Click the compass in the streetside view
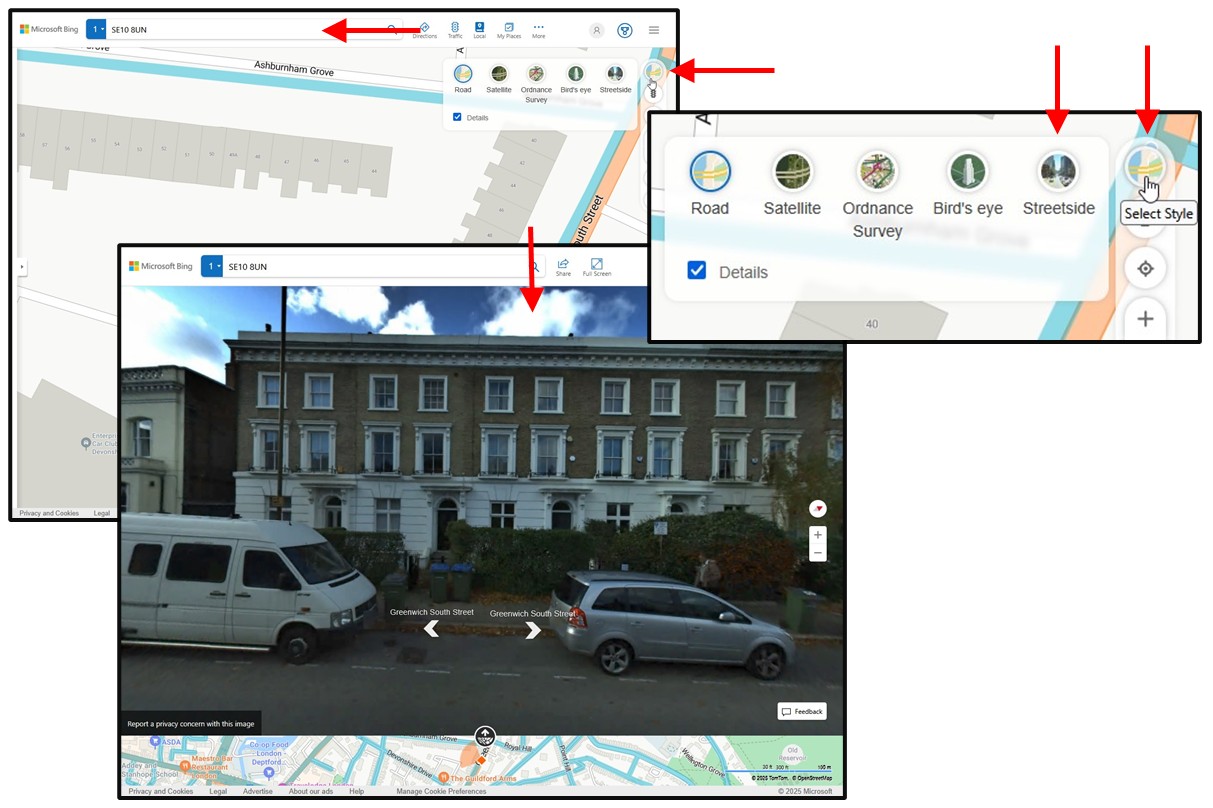1213x808 pixels. coord(818,508)
